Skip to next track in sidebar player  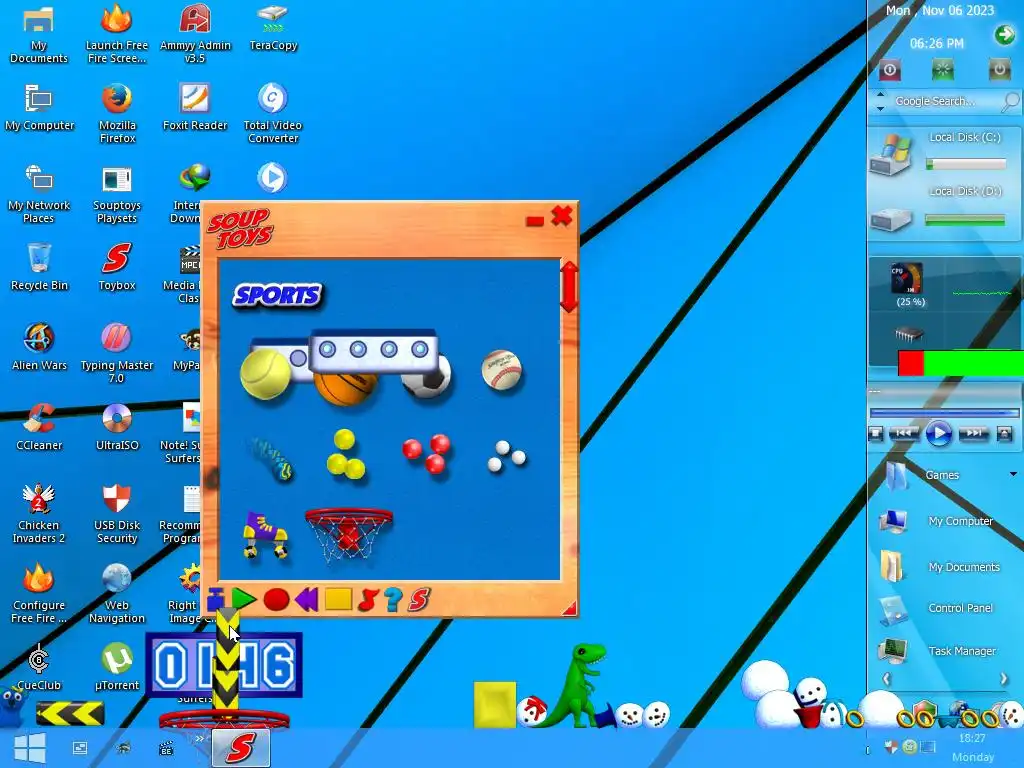coord(973,434)
